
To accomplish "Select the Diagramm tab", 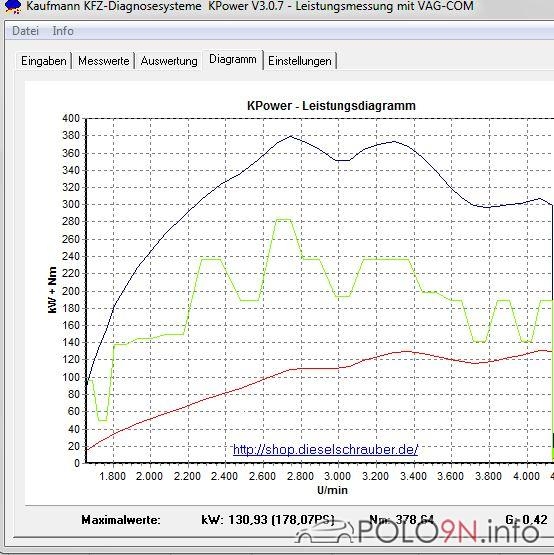I will (x=233, y=59).
